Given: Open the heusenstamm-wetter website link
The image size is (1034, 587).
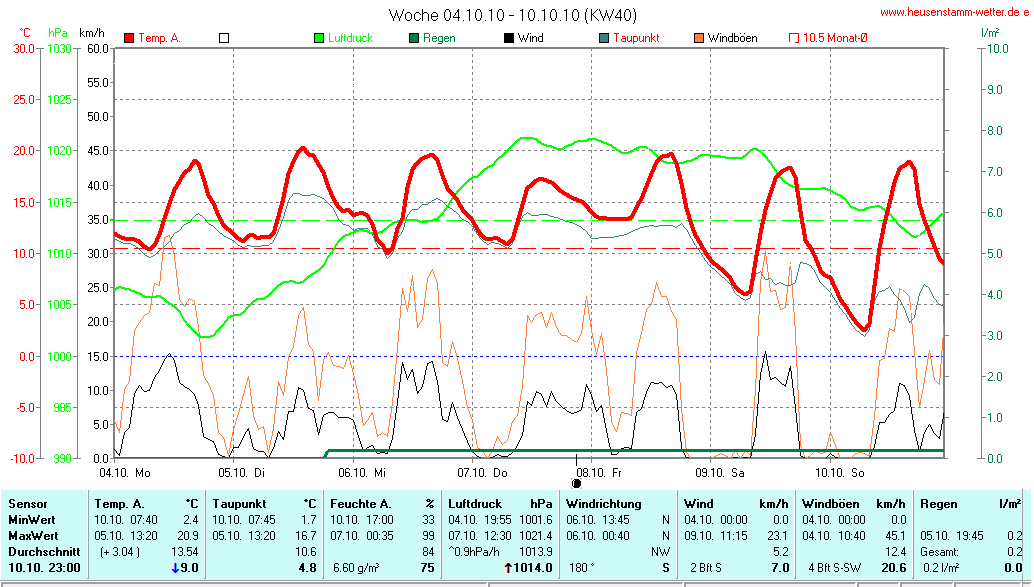Looking at the screenshot, I should tap(955, 12).
